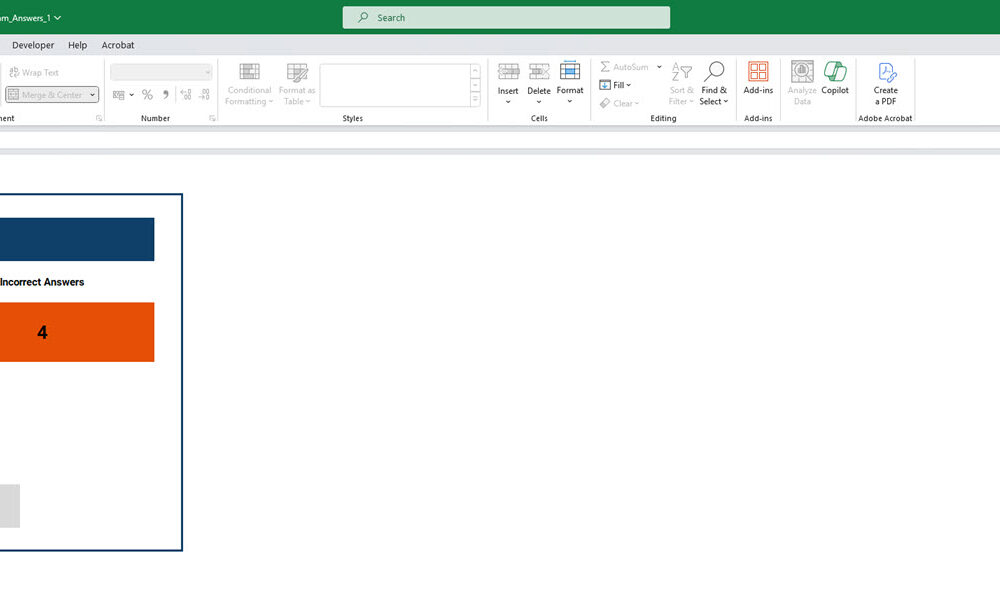Screen dimensions: 1000x602
Task: Open Number format dialog launcher
Action: pos(212,119)
